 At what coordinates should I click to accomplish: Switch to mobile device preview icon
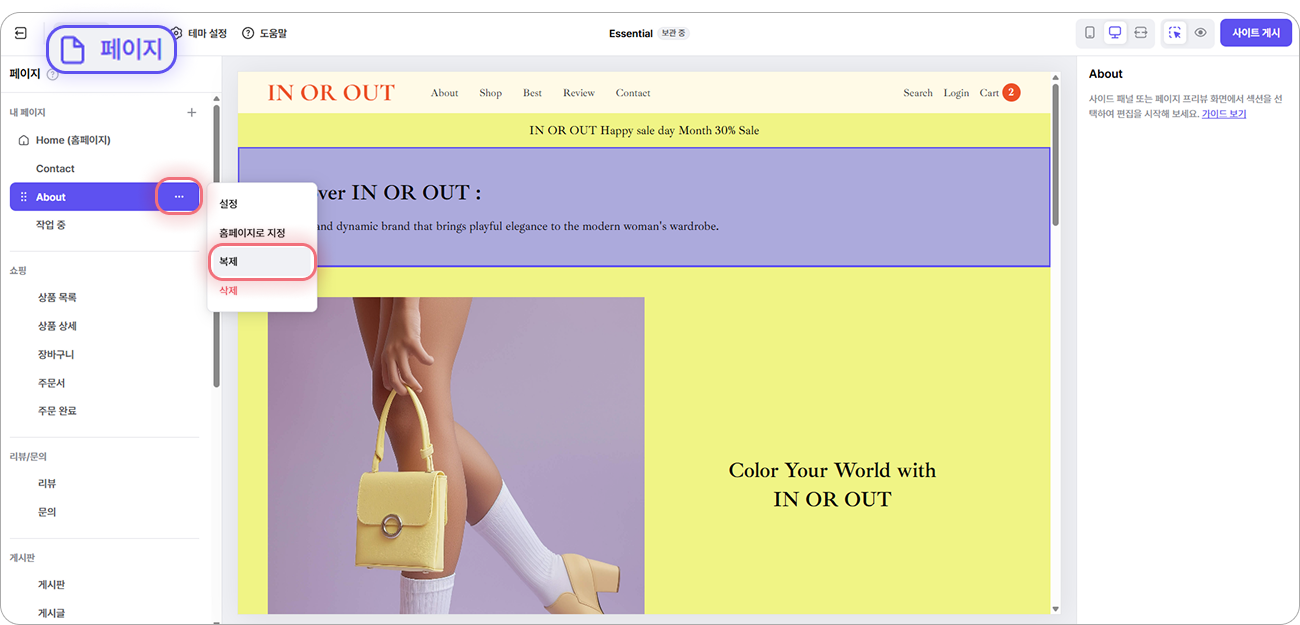pyautogui.click(x=1090, y=33)
